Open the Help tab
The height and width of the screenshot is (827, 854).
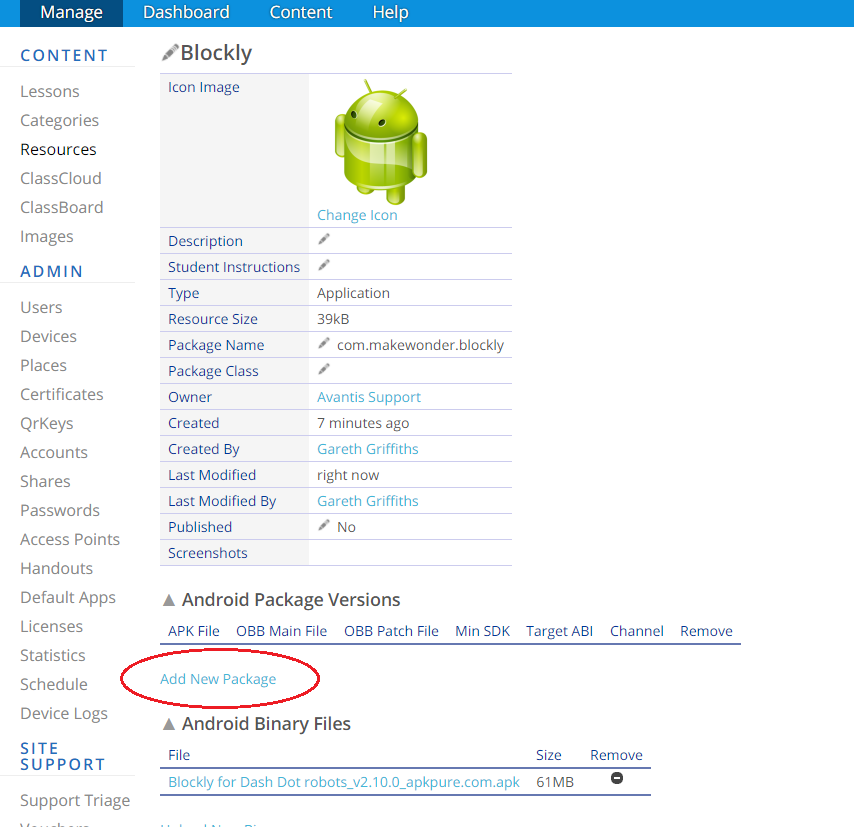click(x=391, y=13)
